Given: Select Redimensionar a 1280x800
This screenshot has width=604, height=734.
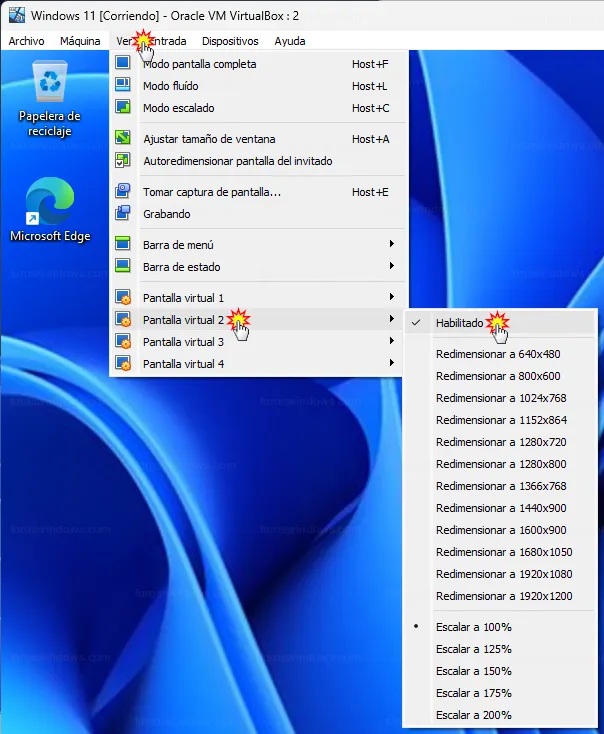Looking at the screenshot, I should (x=500, y=464).
